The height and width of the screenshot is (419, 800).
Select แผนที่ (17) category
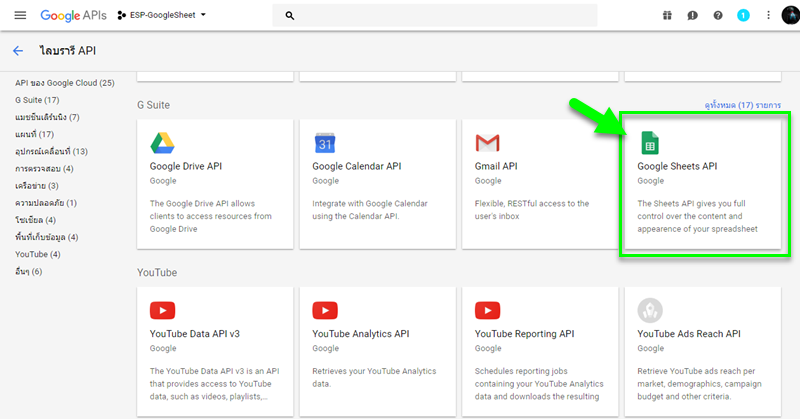pos(35,134)
